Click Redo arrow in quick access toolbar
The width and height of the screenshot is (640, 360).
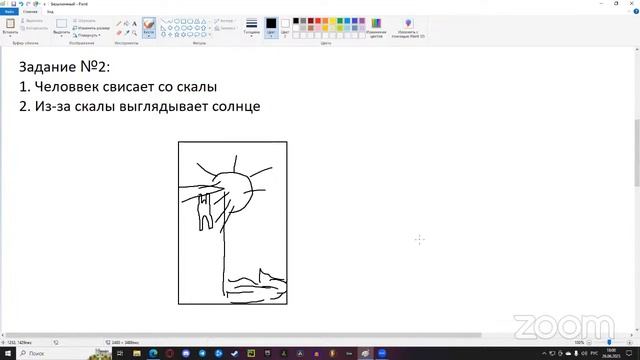tap(28, 4)
